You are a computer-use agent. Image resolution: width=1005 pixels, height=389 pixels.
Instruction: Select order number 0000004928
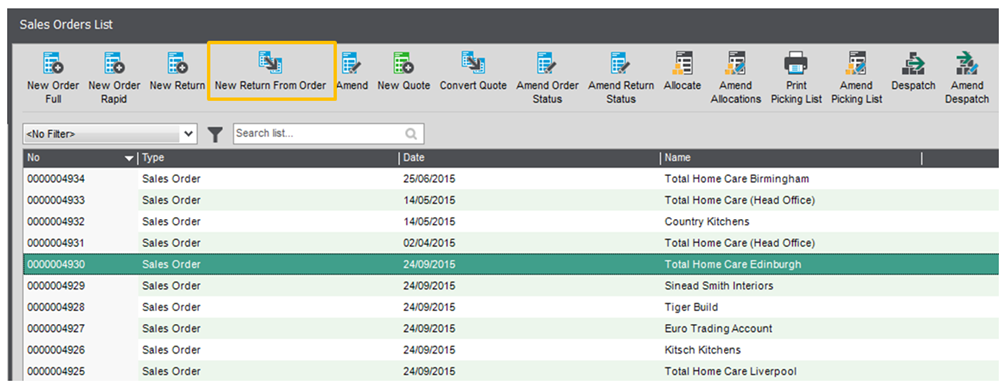[x=56, y=307]
